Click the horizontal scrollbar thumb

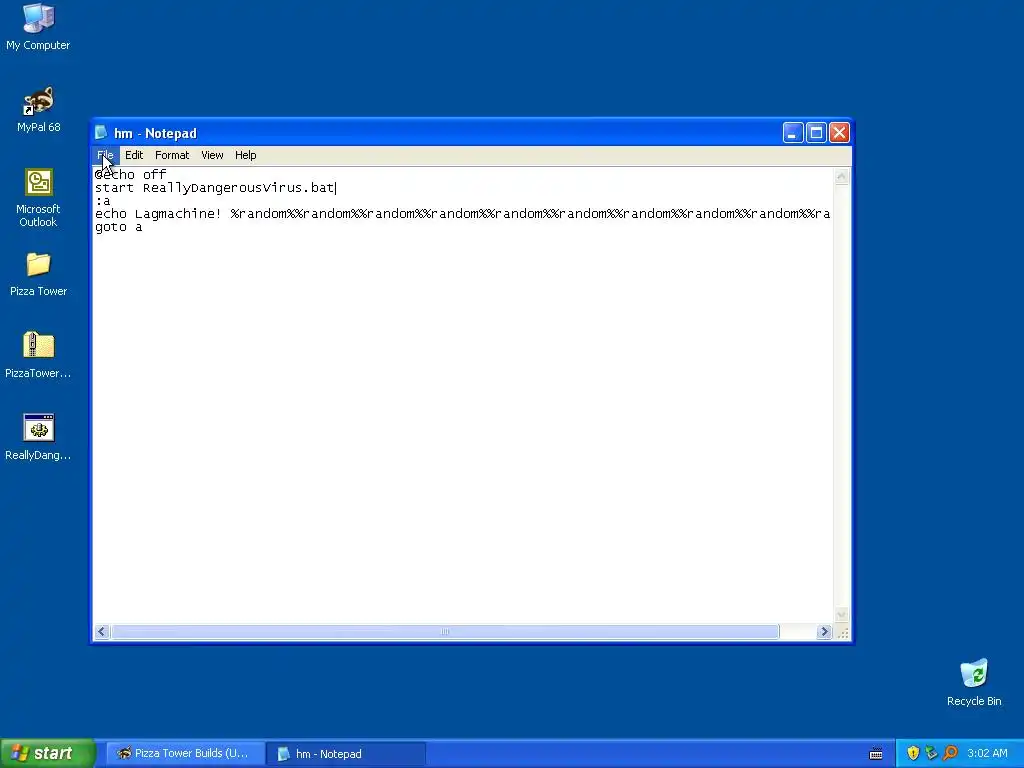pos(445,632)
